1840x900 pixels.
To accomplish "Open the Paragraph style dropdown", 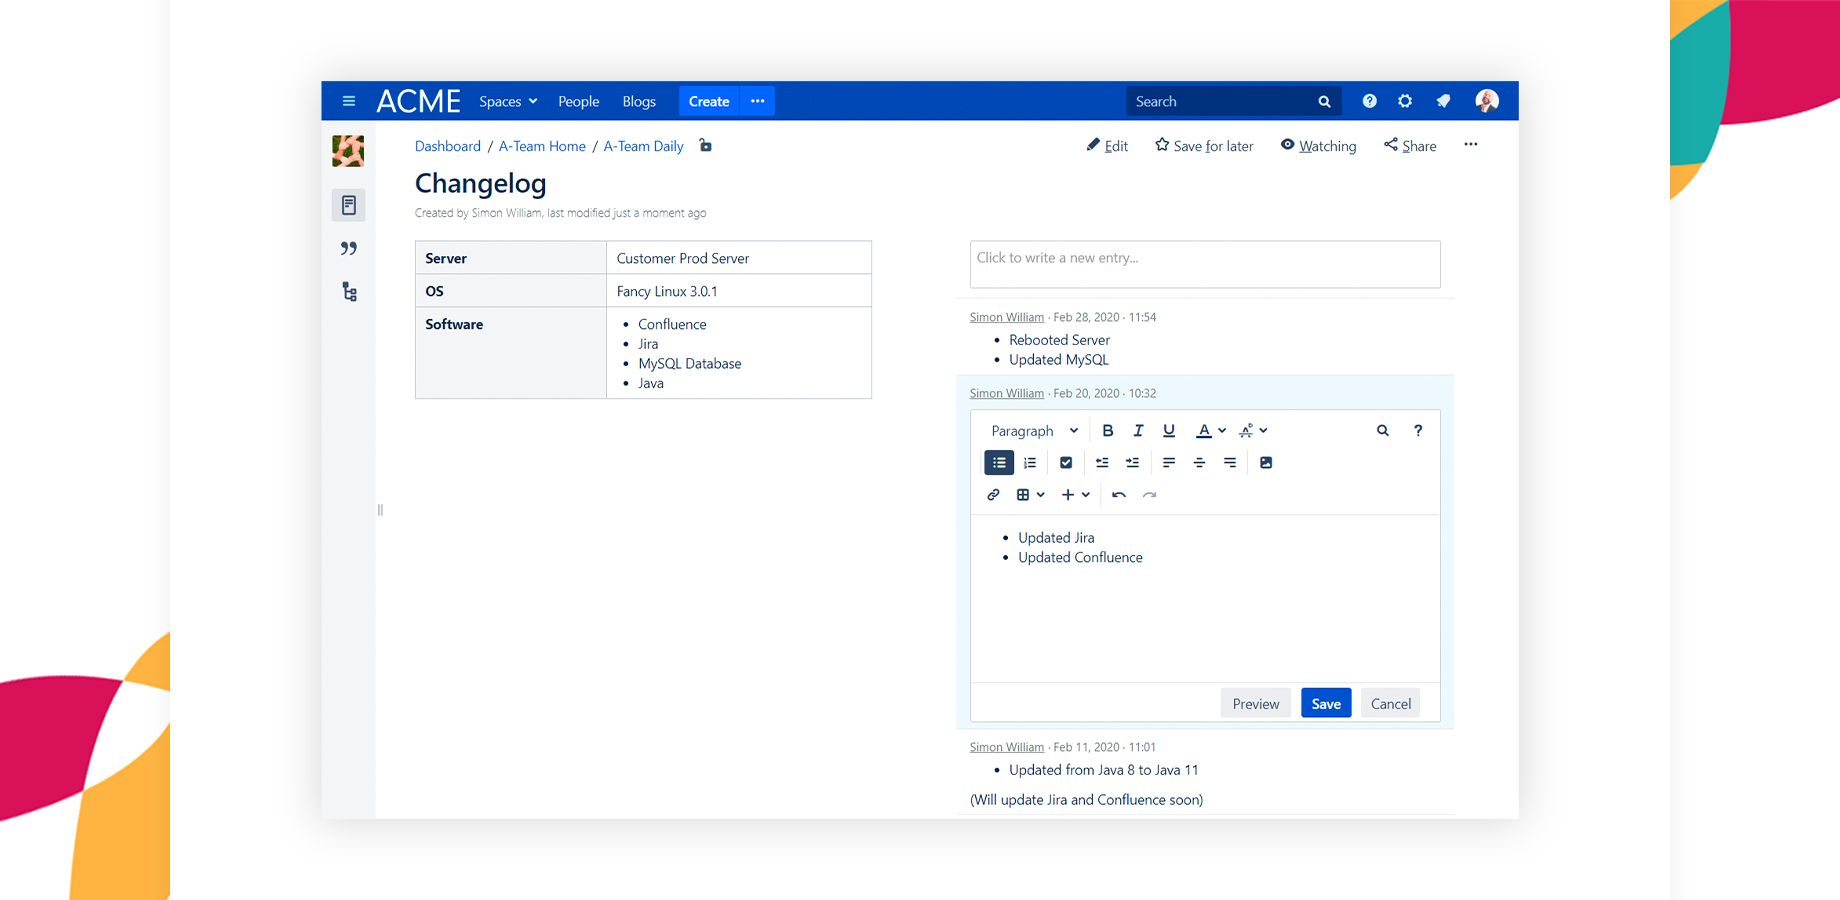I will (1035, 431).
